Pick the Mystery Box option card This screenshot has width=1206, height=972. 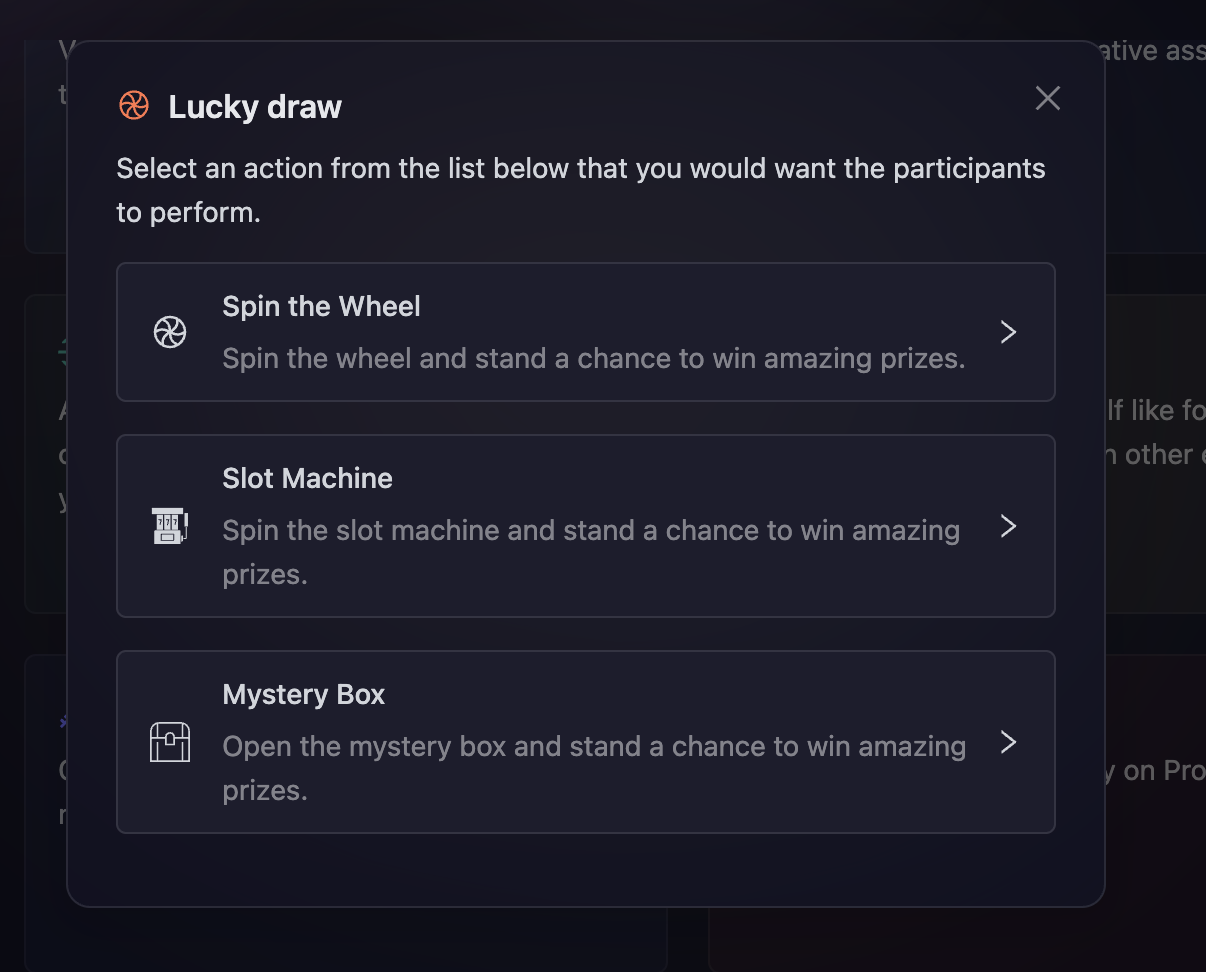pyautogui.click(x=586, y=742)
